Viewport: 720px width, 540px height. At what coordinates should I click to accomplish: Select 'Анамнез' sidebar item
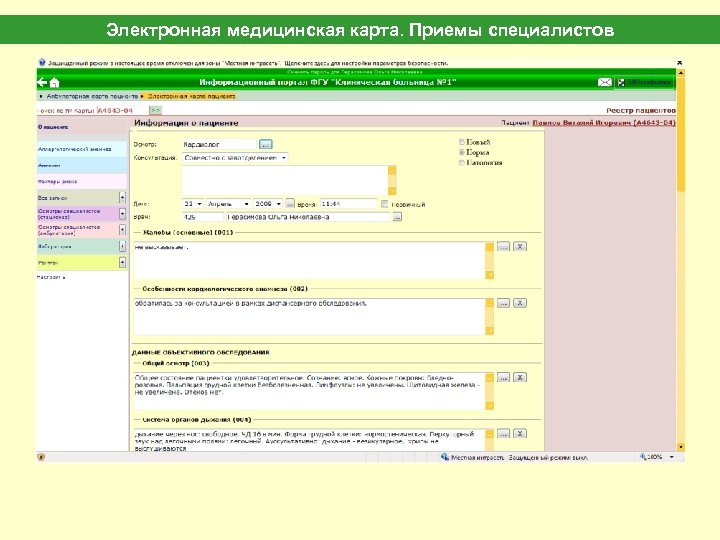click(82, 165)
